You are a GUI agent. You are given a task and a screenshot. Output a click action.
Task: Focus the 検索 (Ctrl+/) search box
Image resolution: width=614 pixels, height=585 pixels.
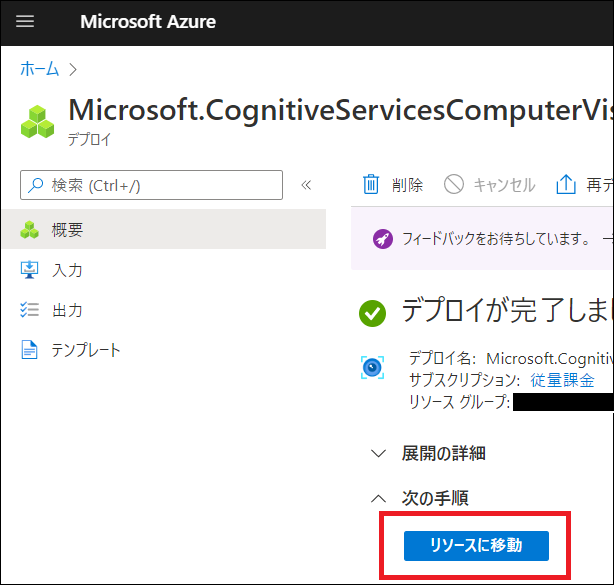click(151, 185)
